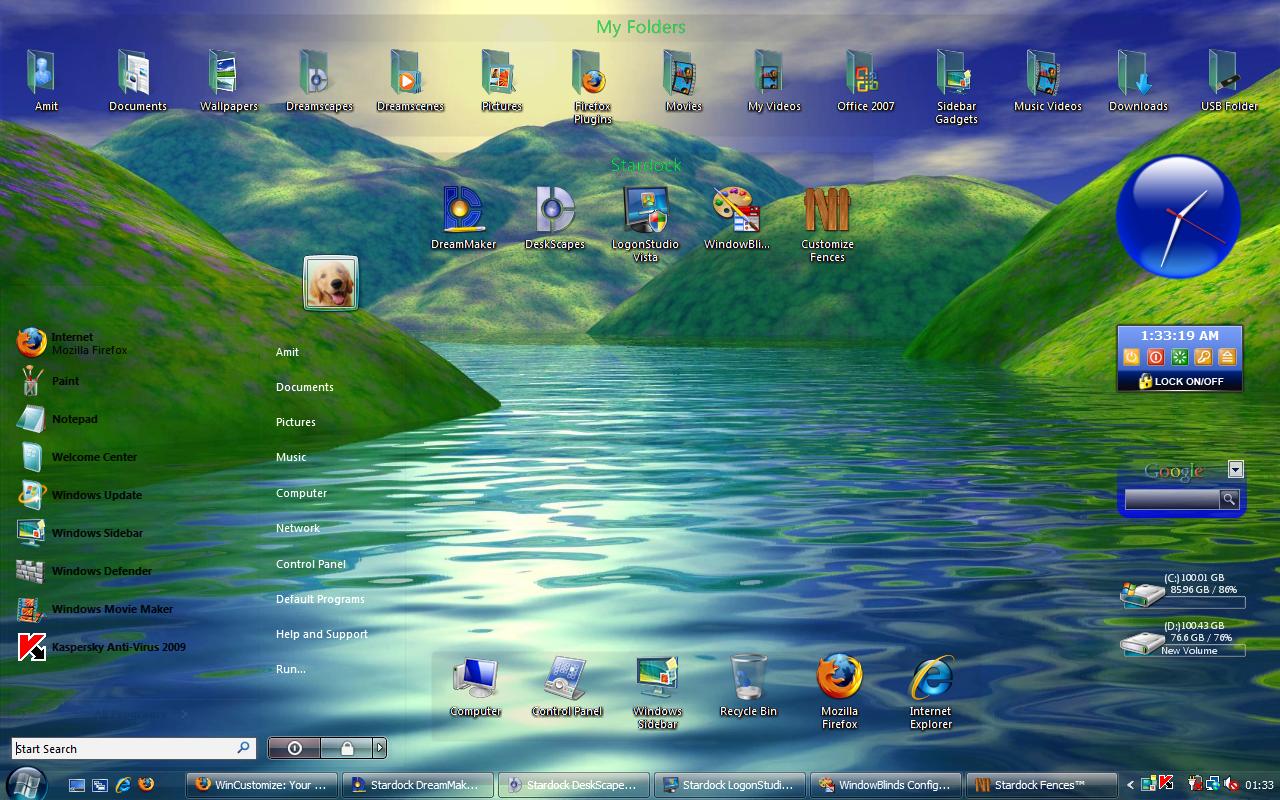
Task: Click the C: drive usage bar
Action: tap(1204, 602)
